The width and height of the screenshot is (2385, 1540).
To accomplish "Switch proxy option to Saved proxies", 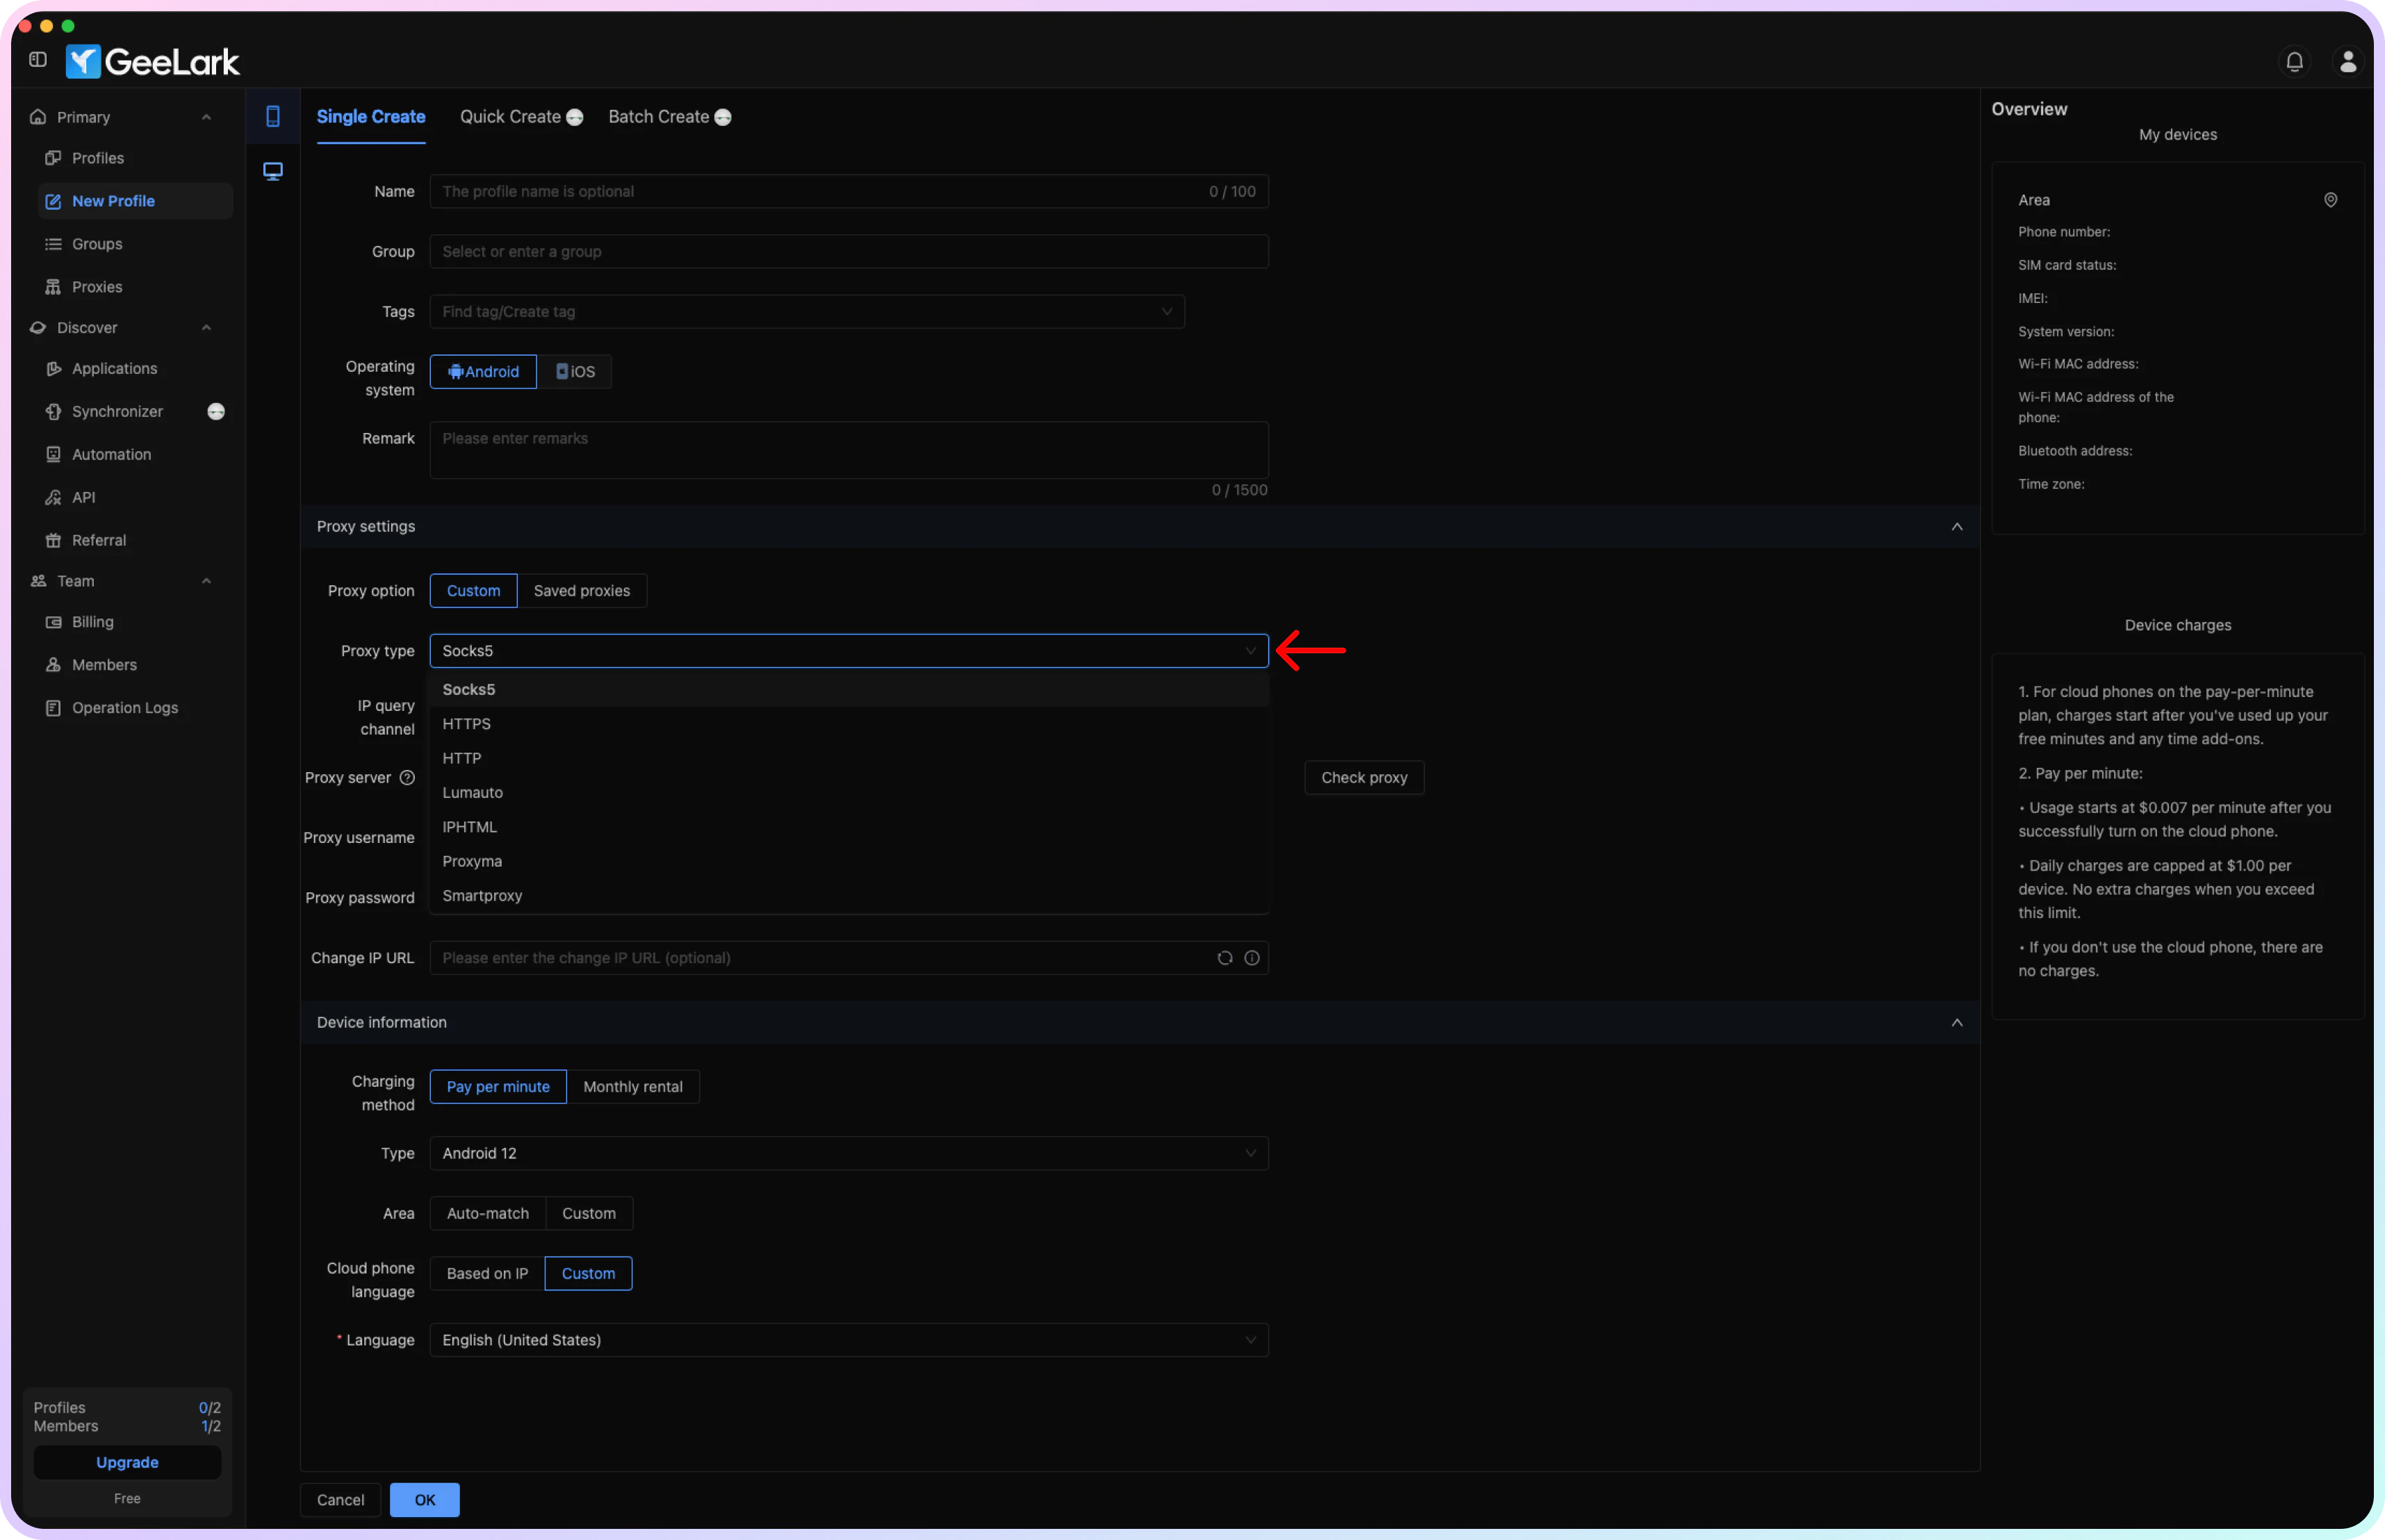I will [x=581, y=591].
